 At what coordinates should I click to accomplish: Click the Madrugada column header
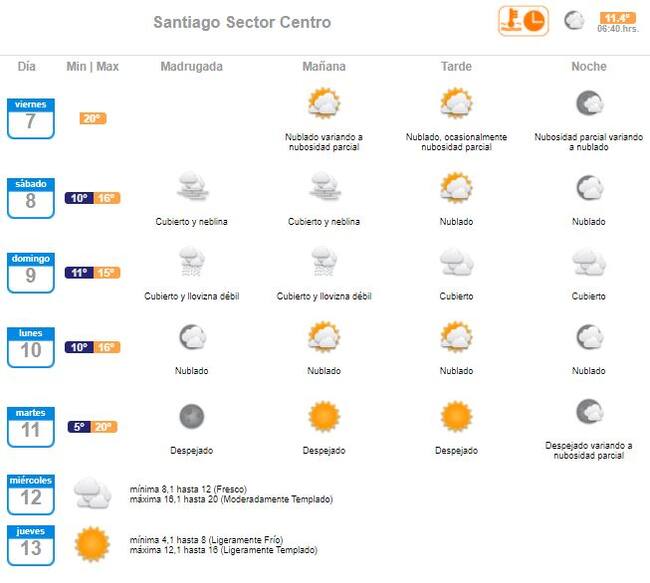191,67
